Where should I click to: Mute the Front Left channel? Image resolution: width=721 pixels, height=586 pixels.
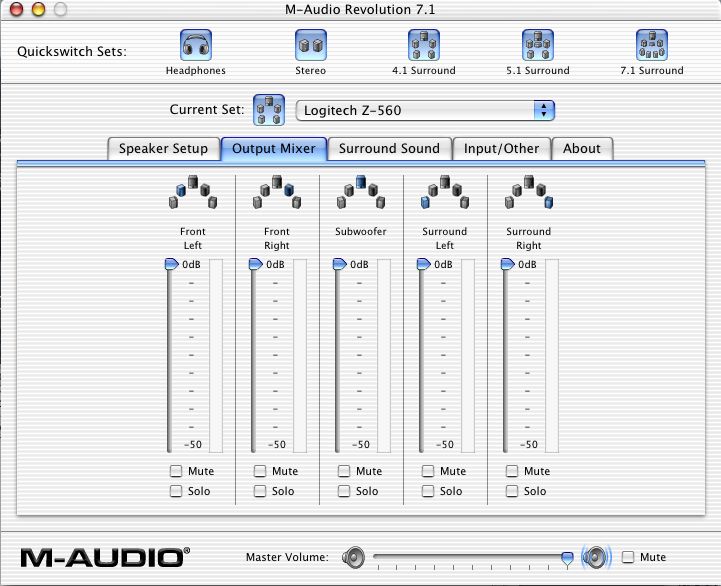click(176, 471)
